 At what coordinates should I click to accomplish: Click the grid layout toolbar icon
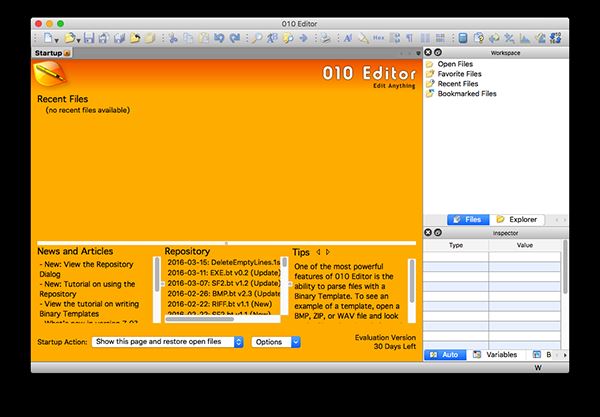440,38
